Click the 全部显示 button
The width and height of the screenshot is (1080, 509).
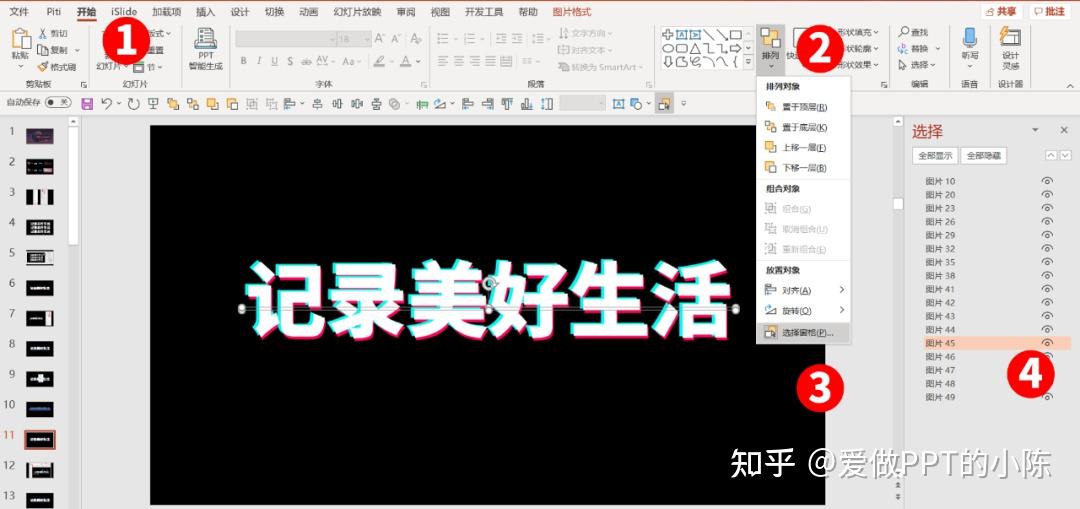tap(935, 156)
